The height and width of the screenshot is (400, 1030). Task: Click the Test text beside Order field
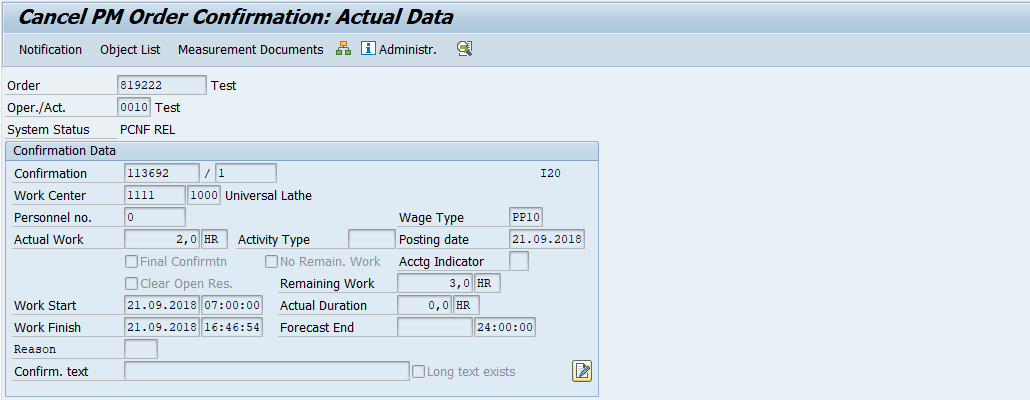point(223,85)
